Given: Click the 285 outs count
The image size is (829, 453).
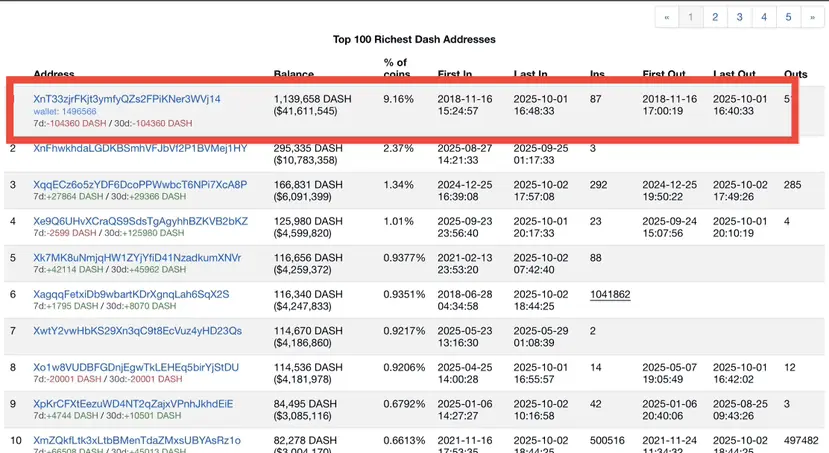Looking at the screenshot, I should (x=793, y=184).
